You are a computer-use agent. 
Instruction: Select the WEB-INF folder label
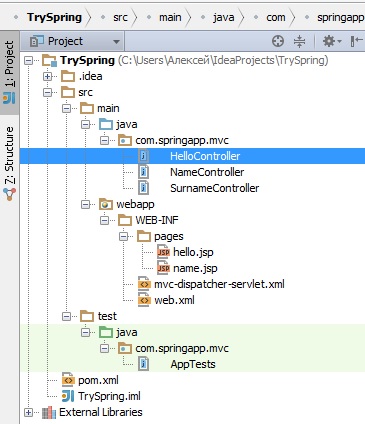tap(157, 220)
